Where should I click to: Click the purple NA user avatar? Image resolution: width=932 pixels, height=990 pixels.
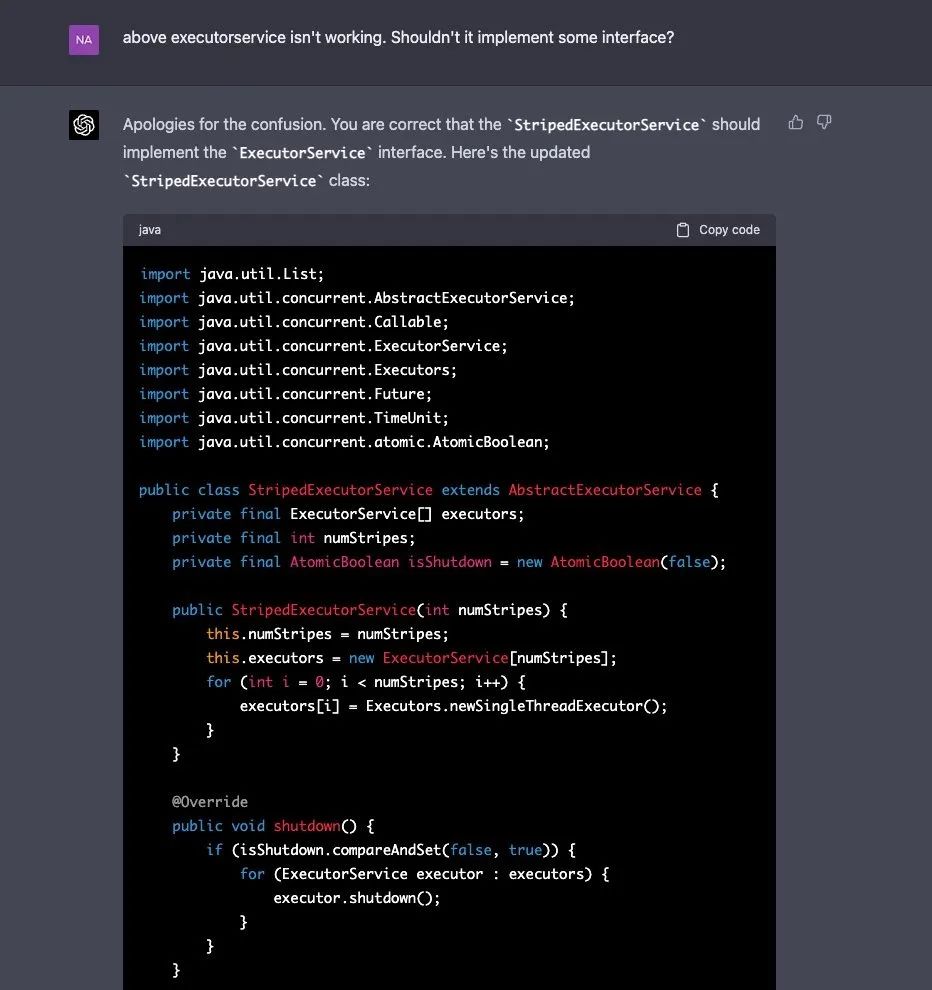point(84,40)
